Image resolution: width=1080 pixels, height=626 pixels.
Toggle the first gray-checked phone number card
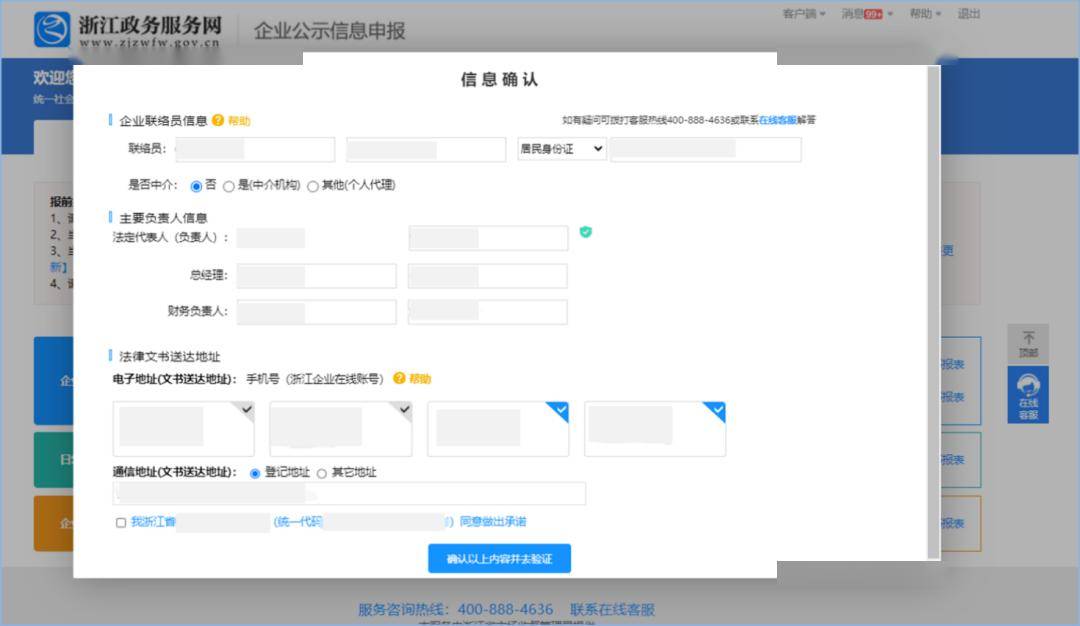click(x=184, y=429)
